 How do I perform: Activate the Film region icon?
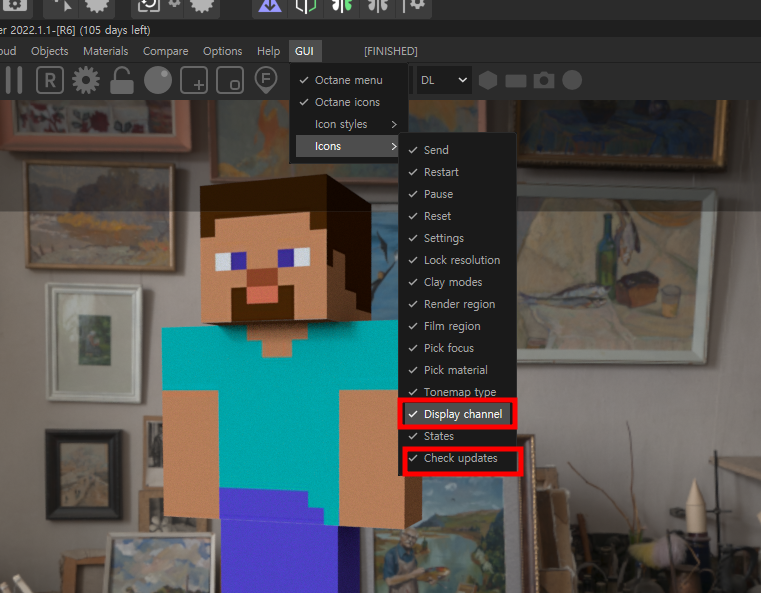230,80
